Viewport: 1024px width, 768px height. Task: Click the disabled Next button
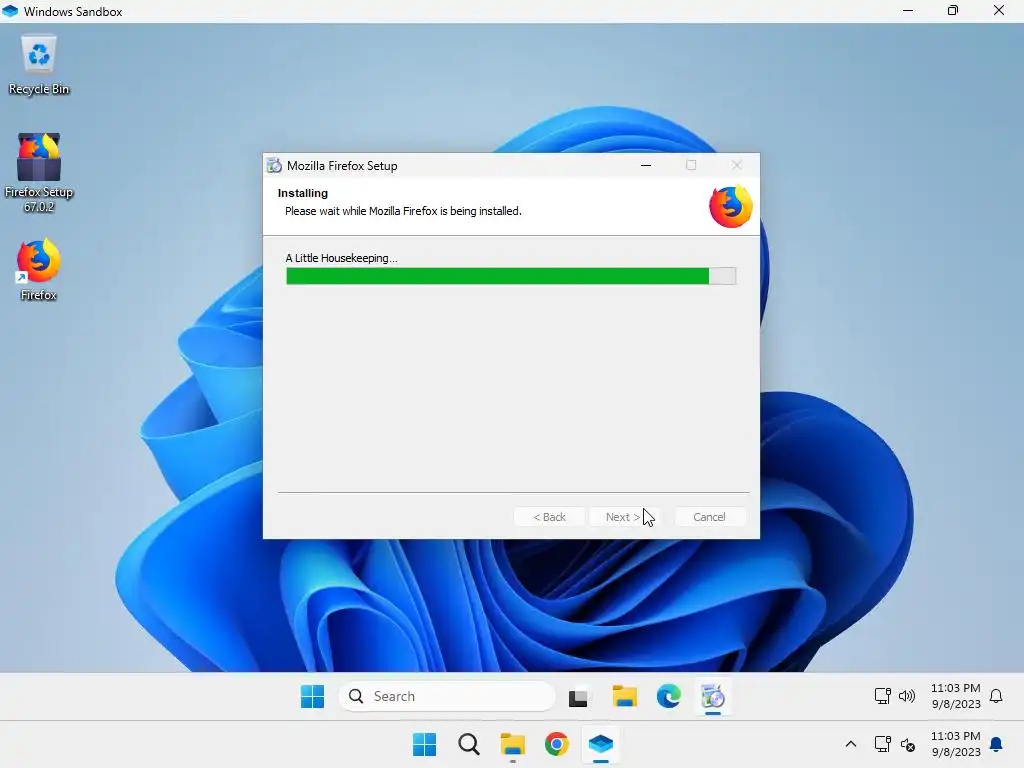click(623, 517)
